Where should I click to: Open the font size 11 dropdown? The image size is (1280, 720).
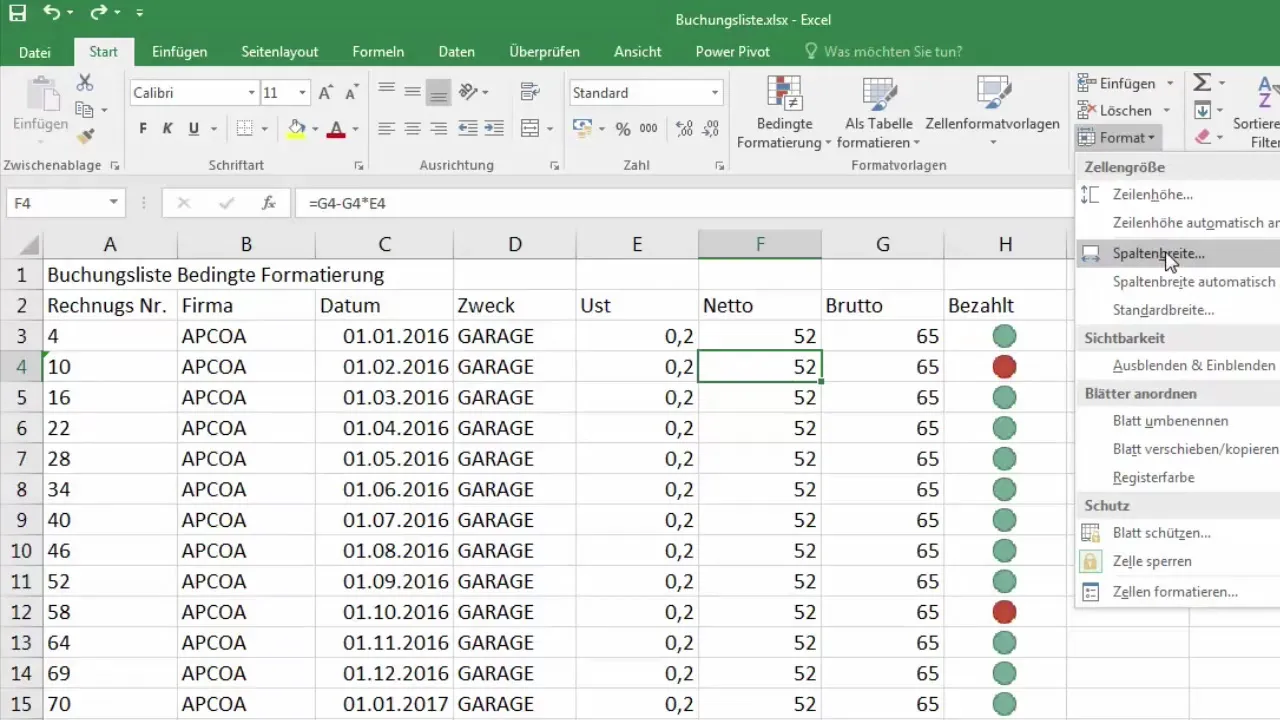[302, 93]
